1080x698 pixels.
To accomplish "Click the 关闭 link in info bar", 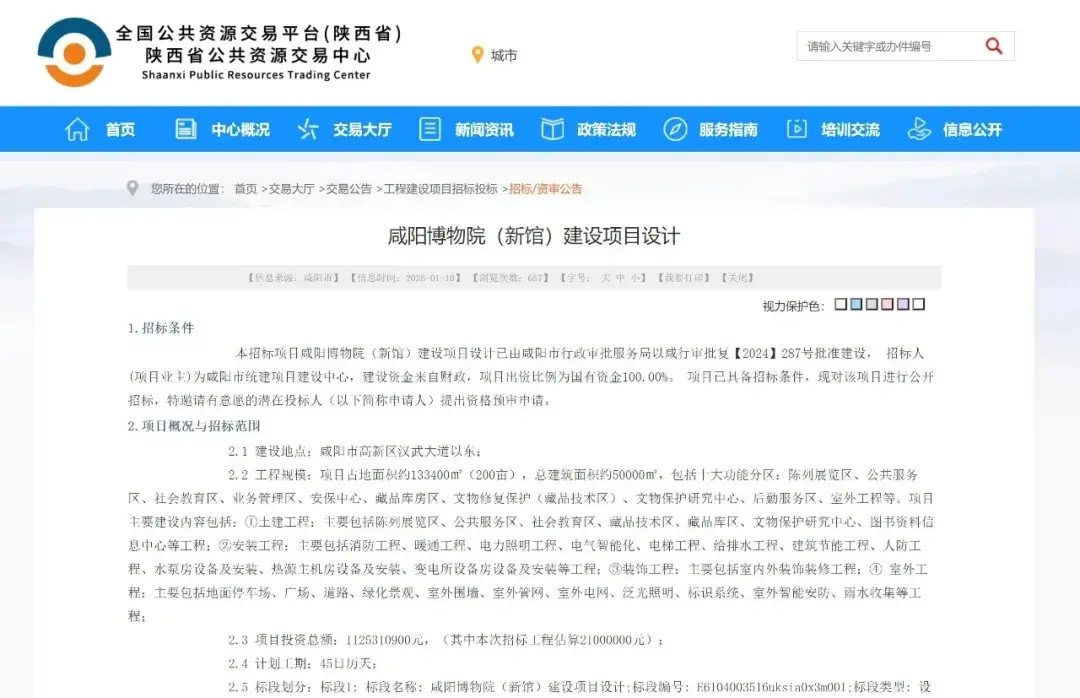I will [x=738, y=278].
